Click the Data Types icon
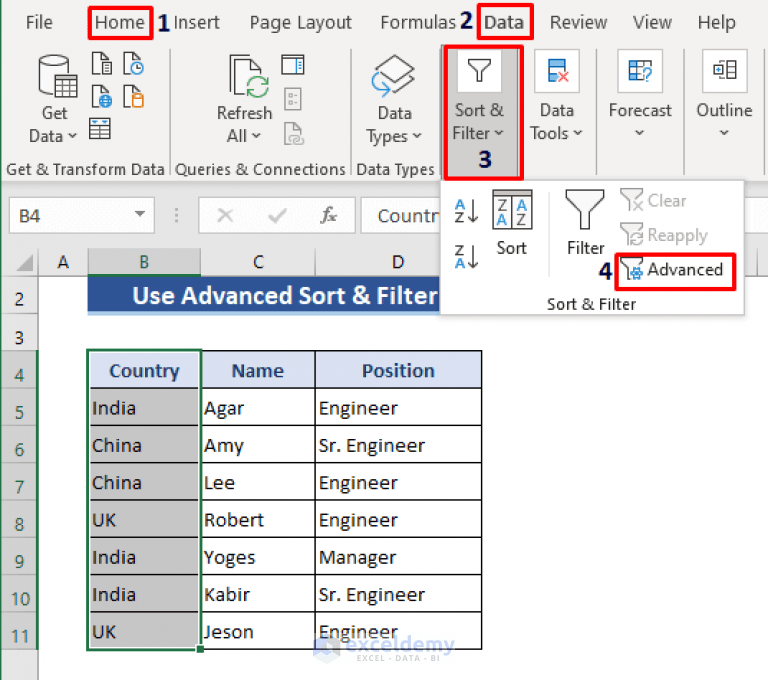768x680 pixels. 393,75
